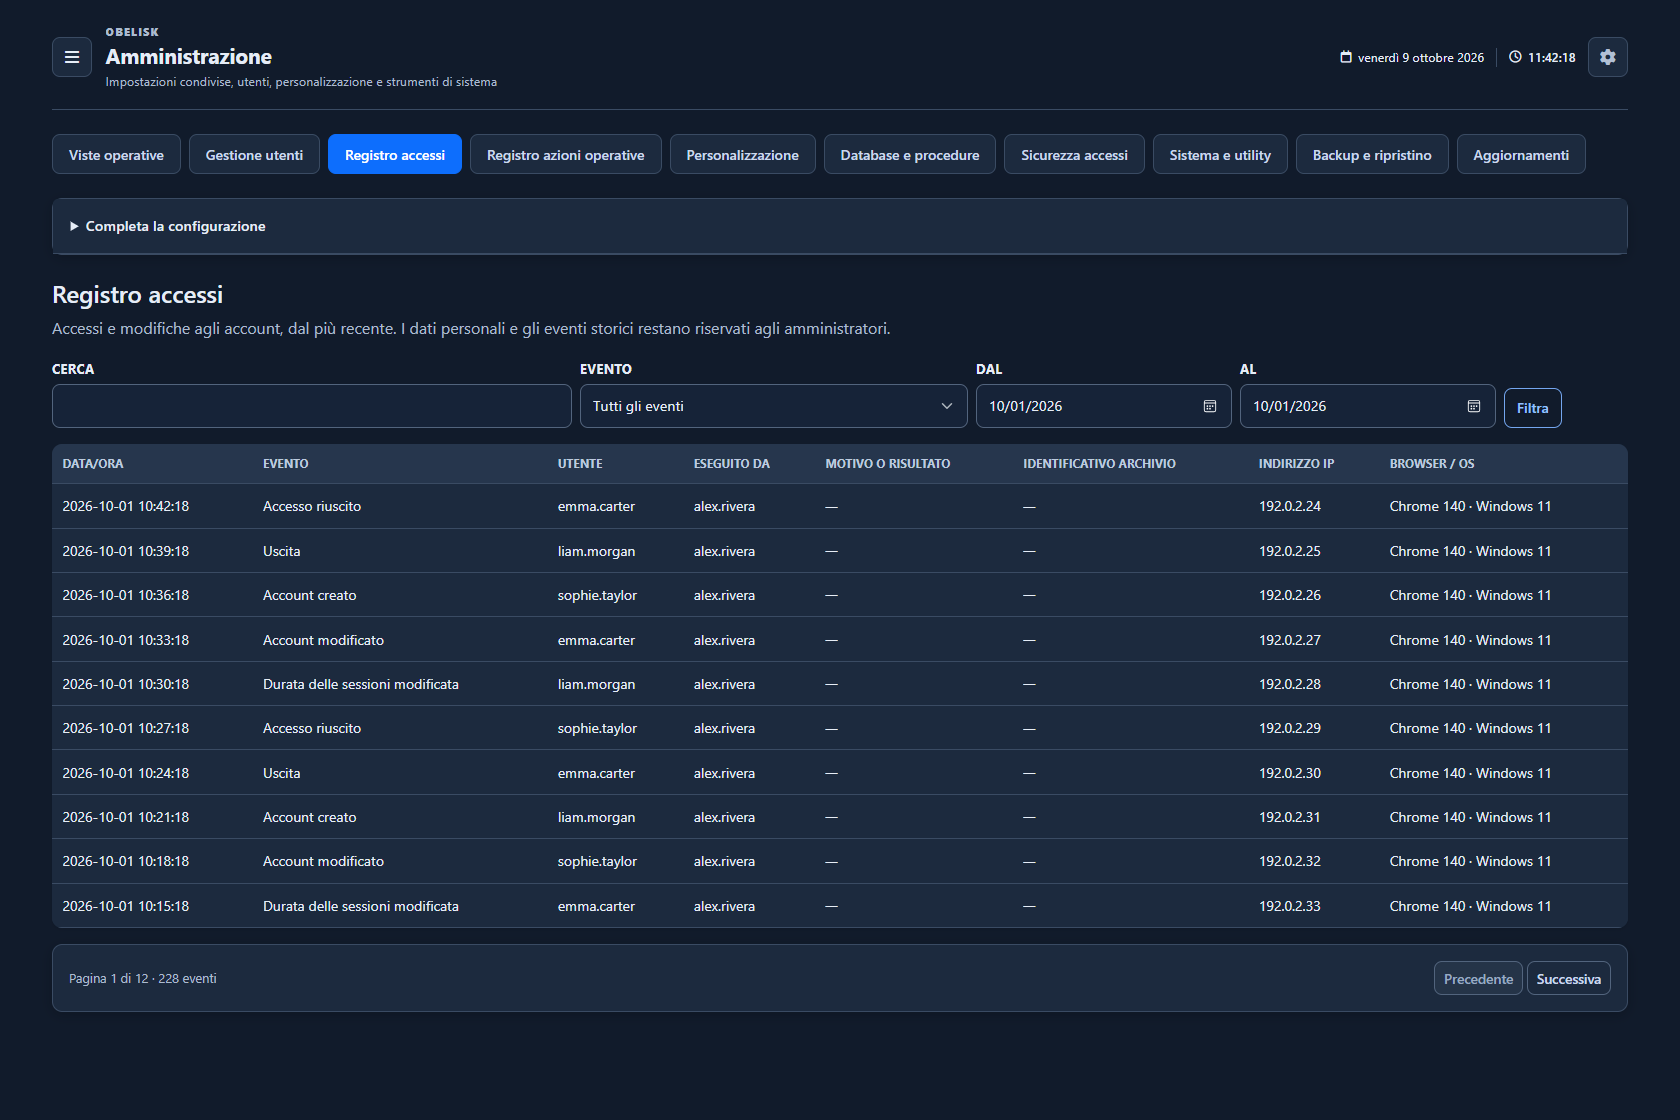1680x1120 pixels.
Task: Open settings via the gear icon
Action: pyautogui.click(x=1607, y=57)
